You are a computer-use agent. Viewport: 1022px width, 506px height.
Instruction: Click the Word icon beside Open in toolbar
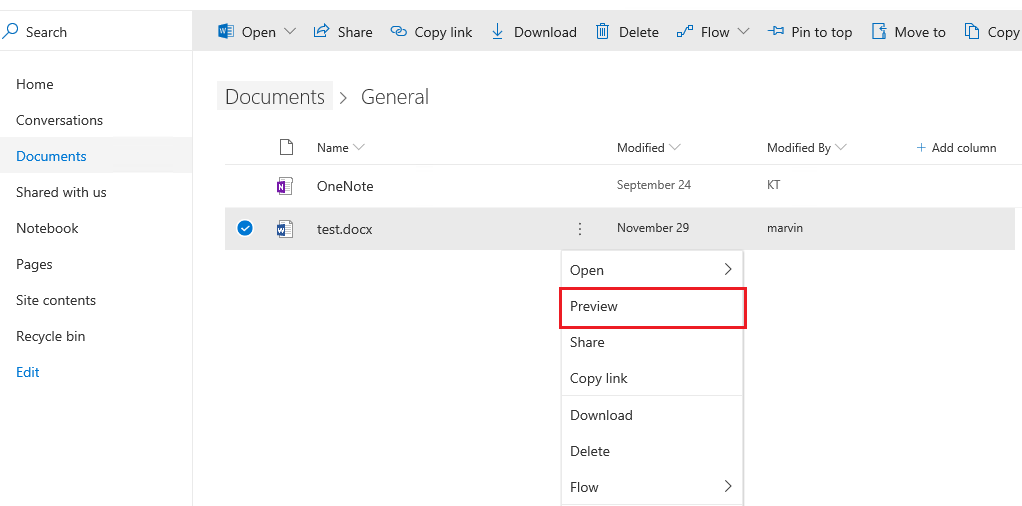coord(226,31)
